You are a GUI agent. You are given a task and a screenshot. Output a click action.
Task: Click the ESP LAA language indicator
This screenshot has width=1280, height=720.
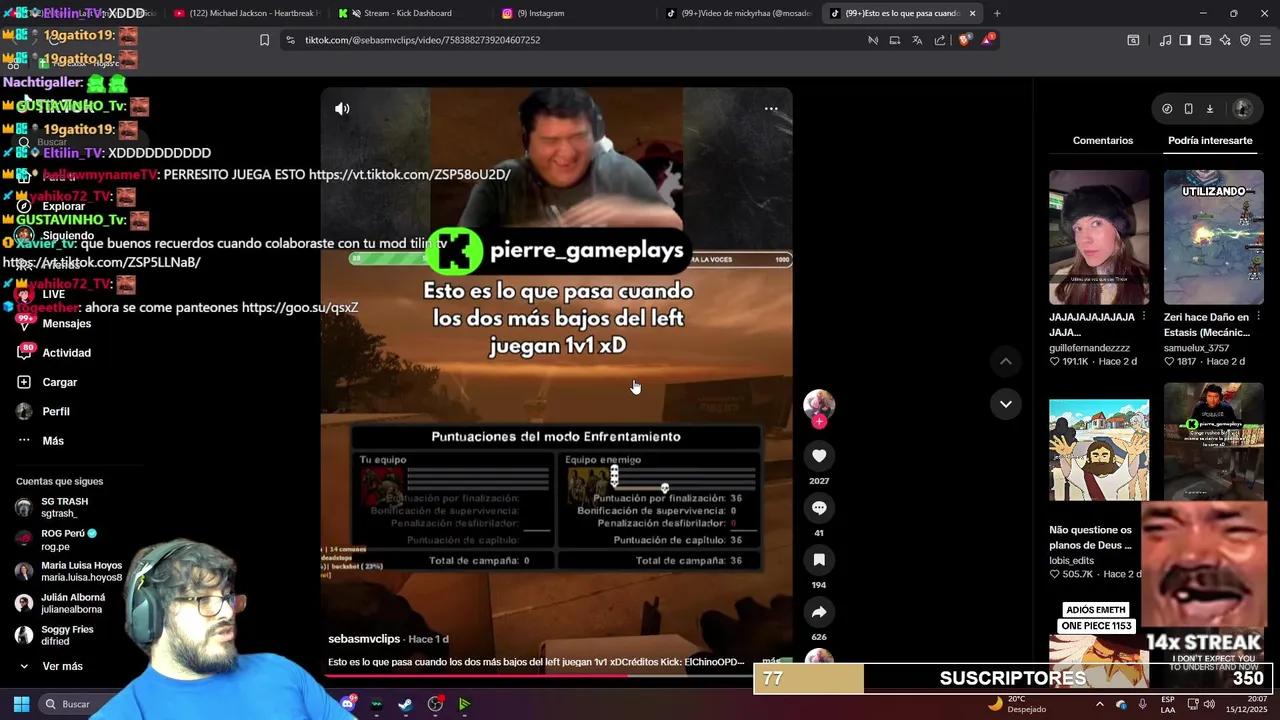click(x=1168, y=704)
